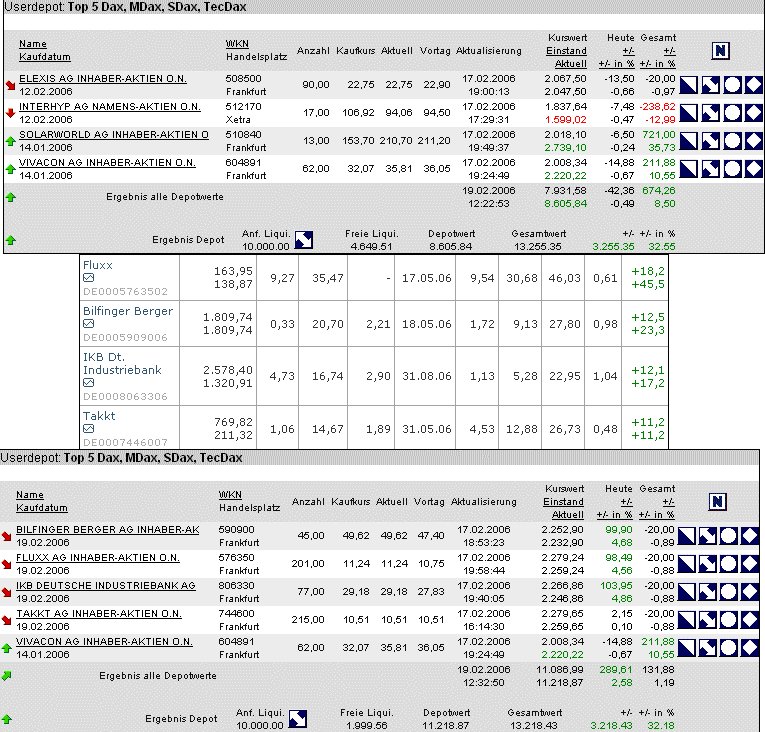Click the circle icon in the INTERHYP AG row
This screenshot has height=732, width=765.
tap(732, 113)
